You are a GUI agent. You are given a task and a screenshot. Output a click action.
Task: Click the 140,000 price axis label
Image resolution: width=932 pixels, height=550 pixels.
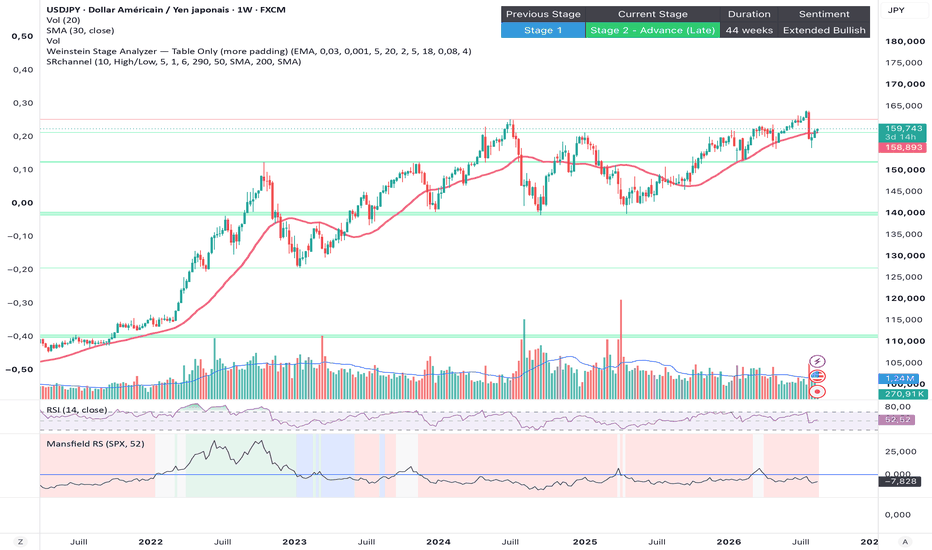pyautogui.click(x=905, y=213)
